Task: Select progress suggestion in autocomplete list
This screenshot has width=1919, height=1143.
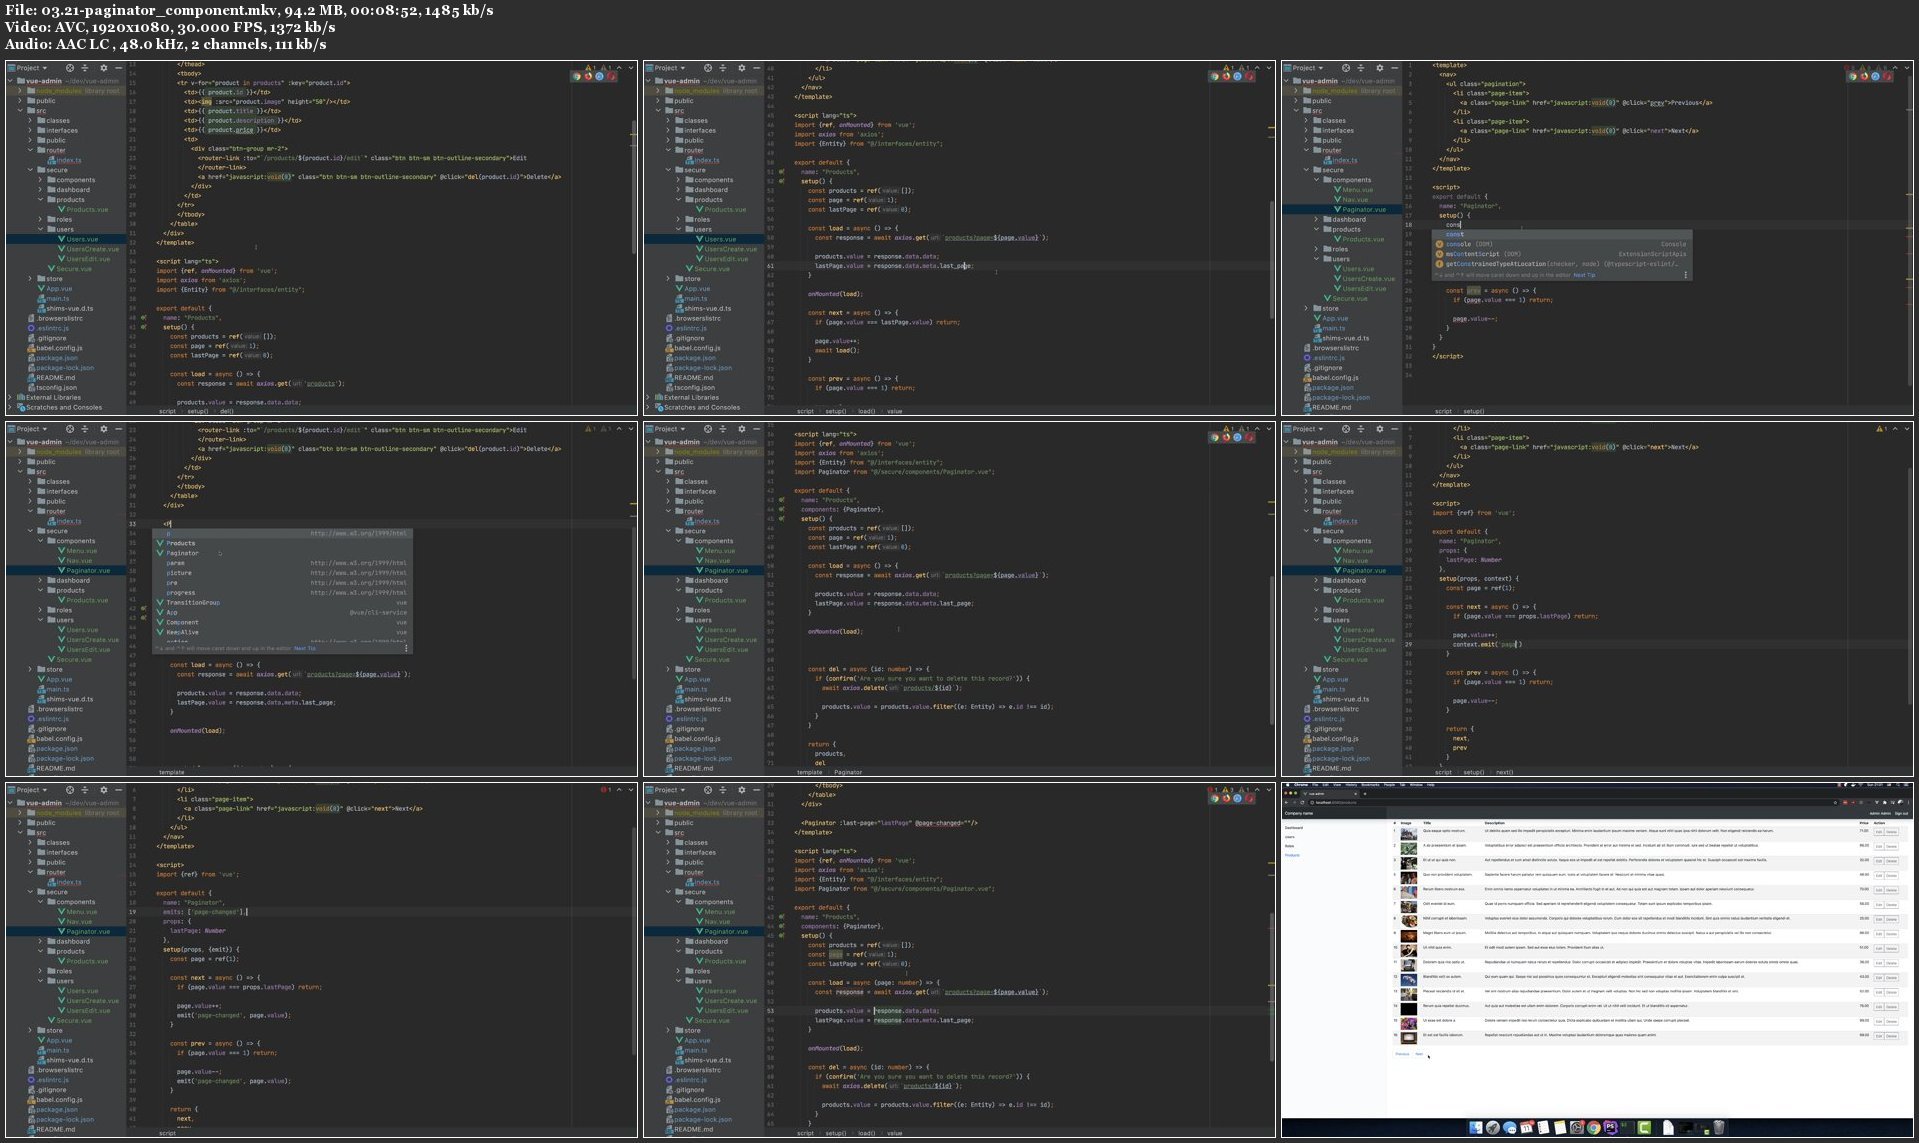Action: tap(282, 593)
